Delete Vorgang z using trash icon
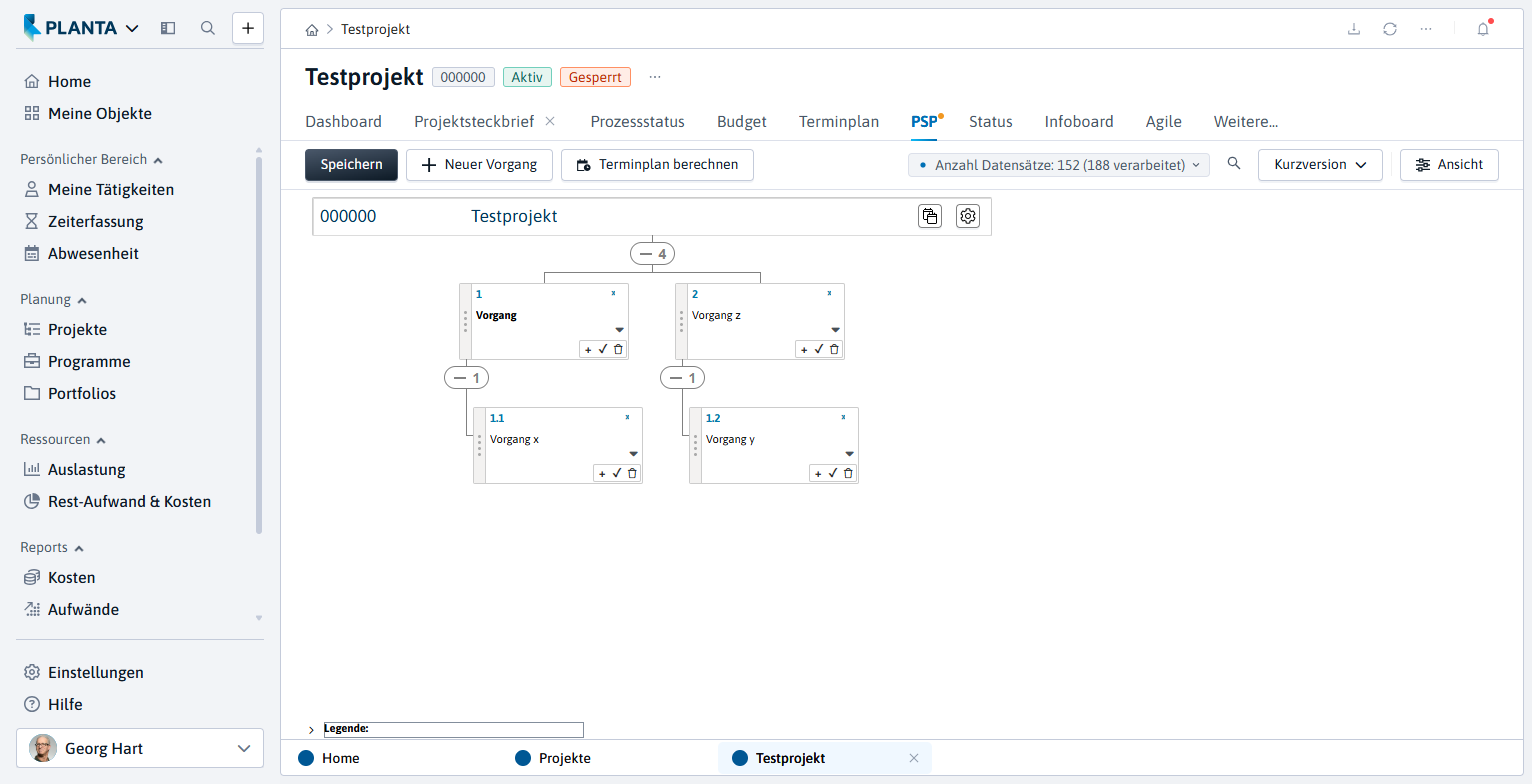The width and height of the screenshot is (1532, 784). point(834,349)
